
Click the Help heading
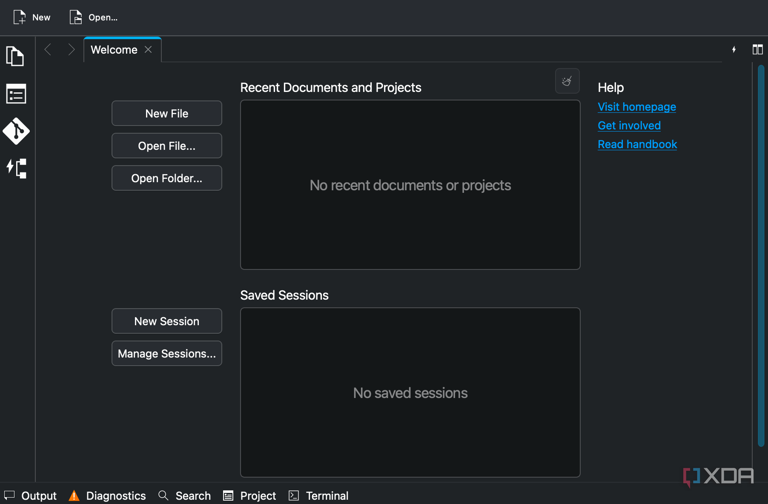[x=611, y=87]
